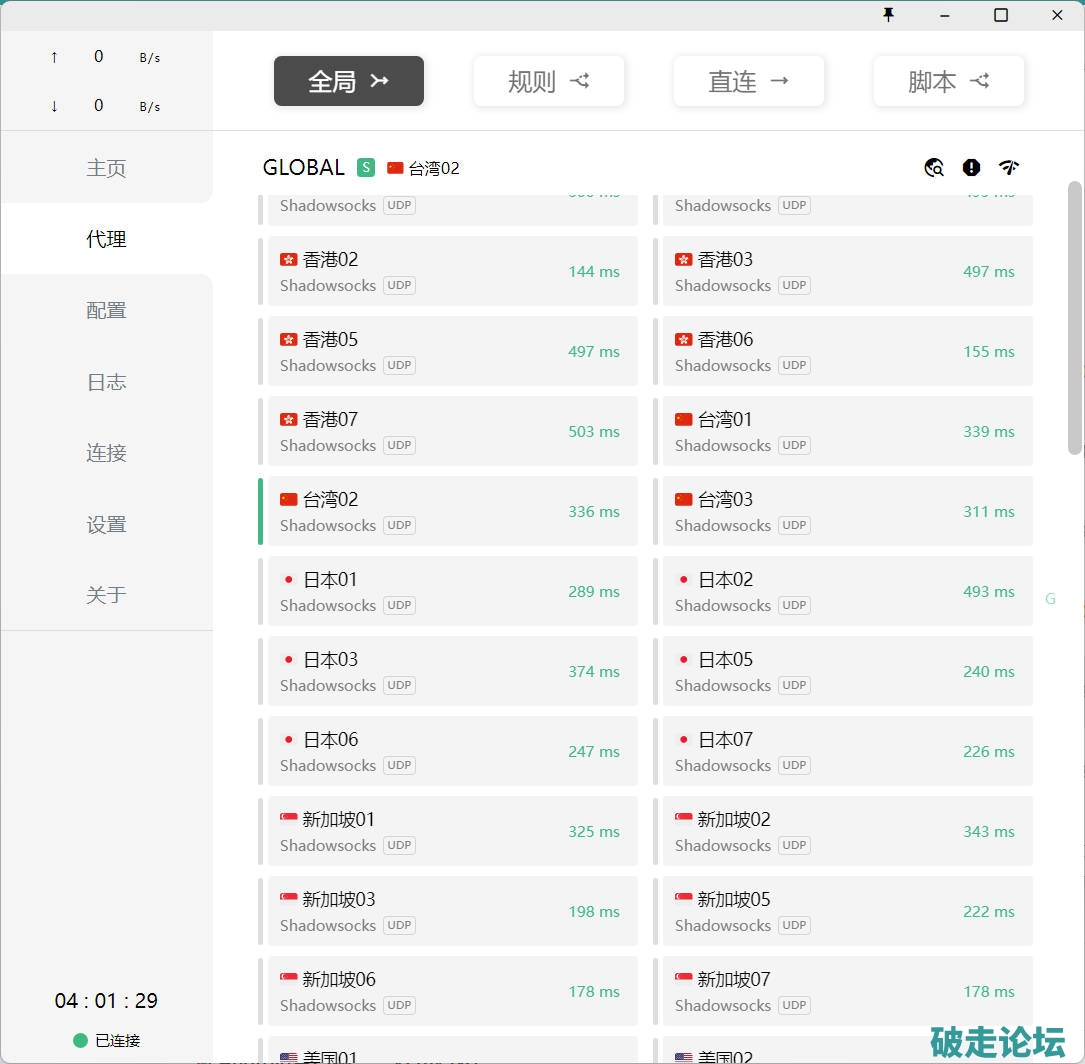The width and height of the screenshot is (1085, 1064).
Task: Select the 香港06 proxy node
Action: (x=847, y=351)
